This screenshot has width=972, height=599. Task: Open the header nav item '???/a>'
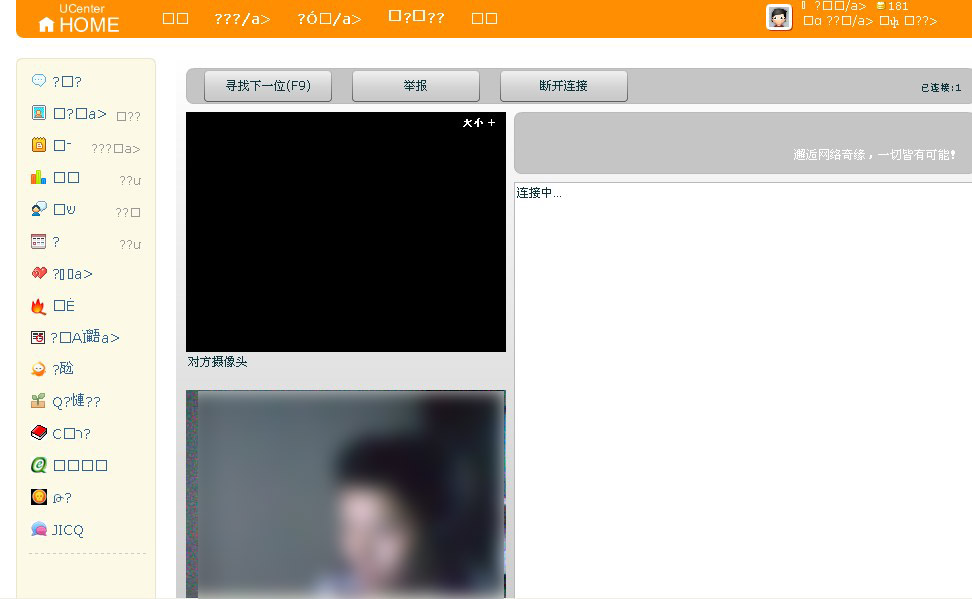coord(242,19)
